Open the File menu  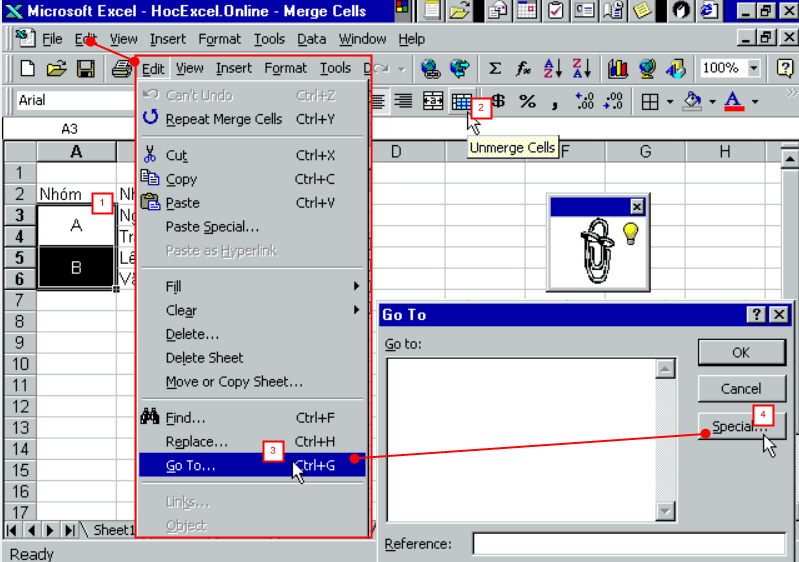pyautogui.click(x=52, y=39)
